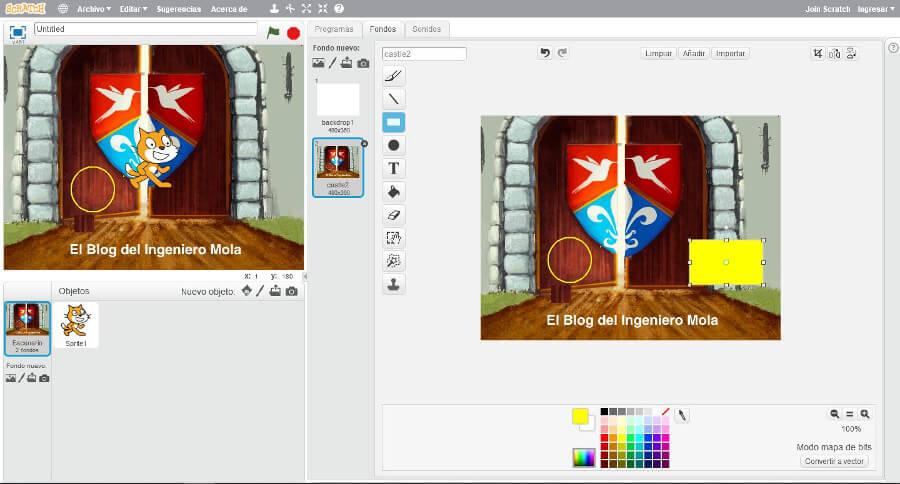Click Convertir a vector button
Viewport: 900px width, 484px height.
tap(834, 461)
